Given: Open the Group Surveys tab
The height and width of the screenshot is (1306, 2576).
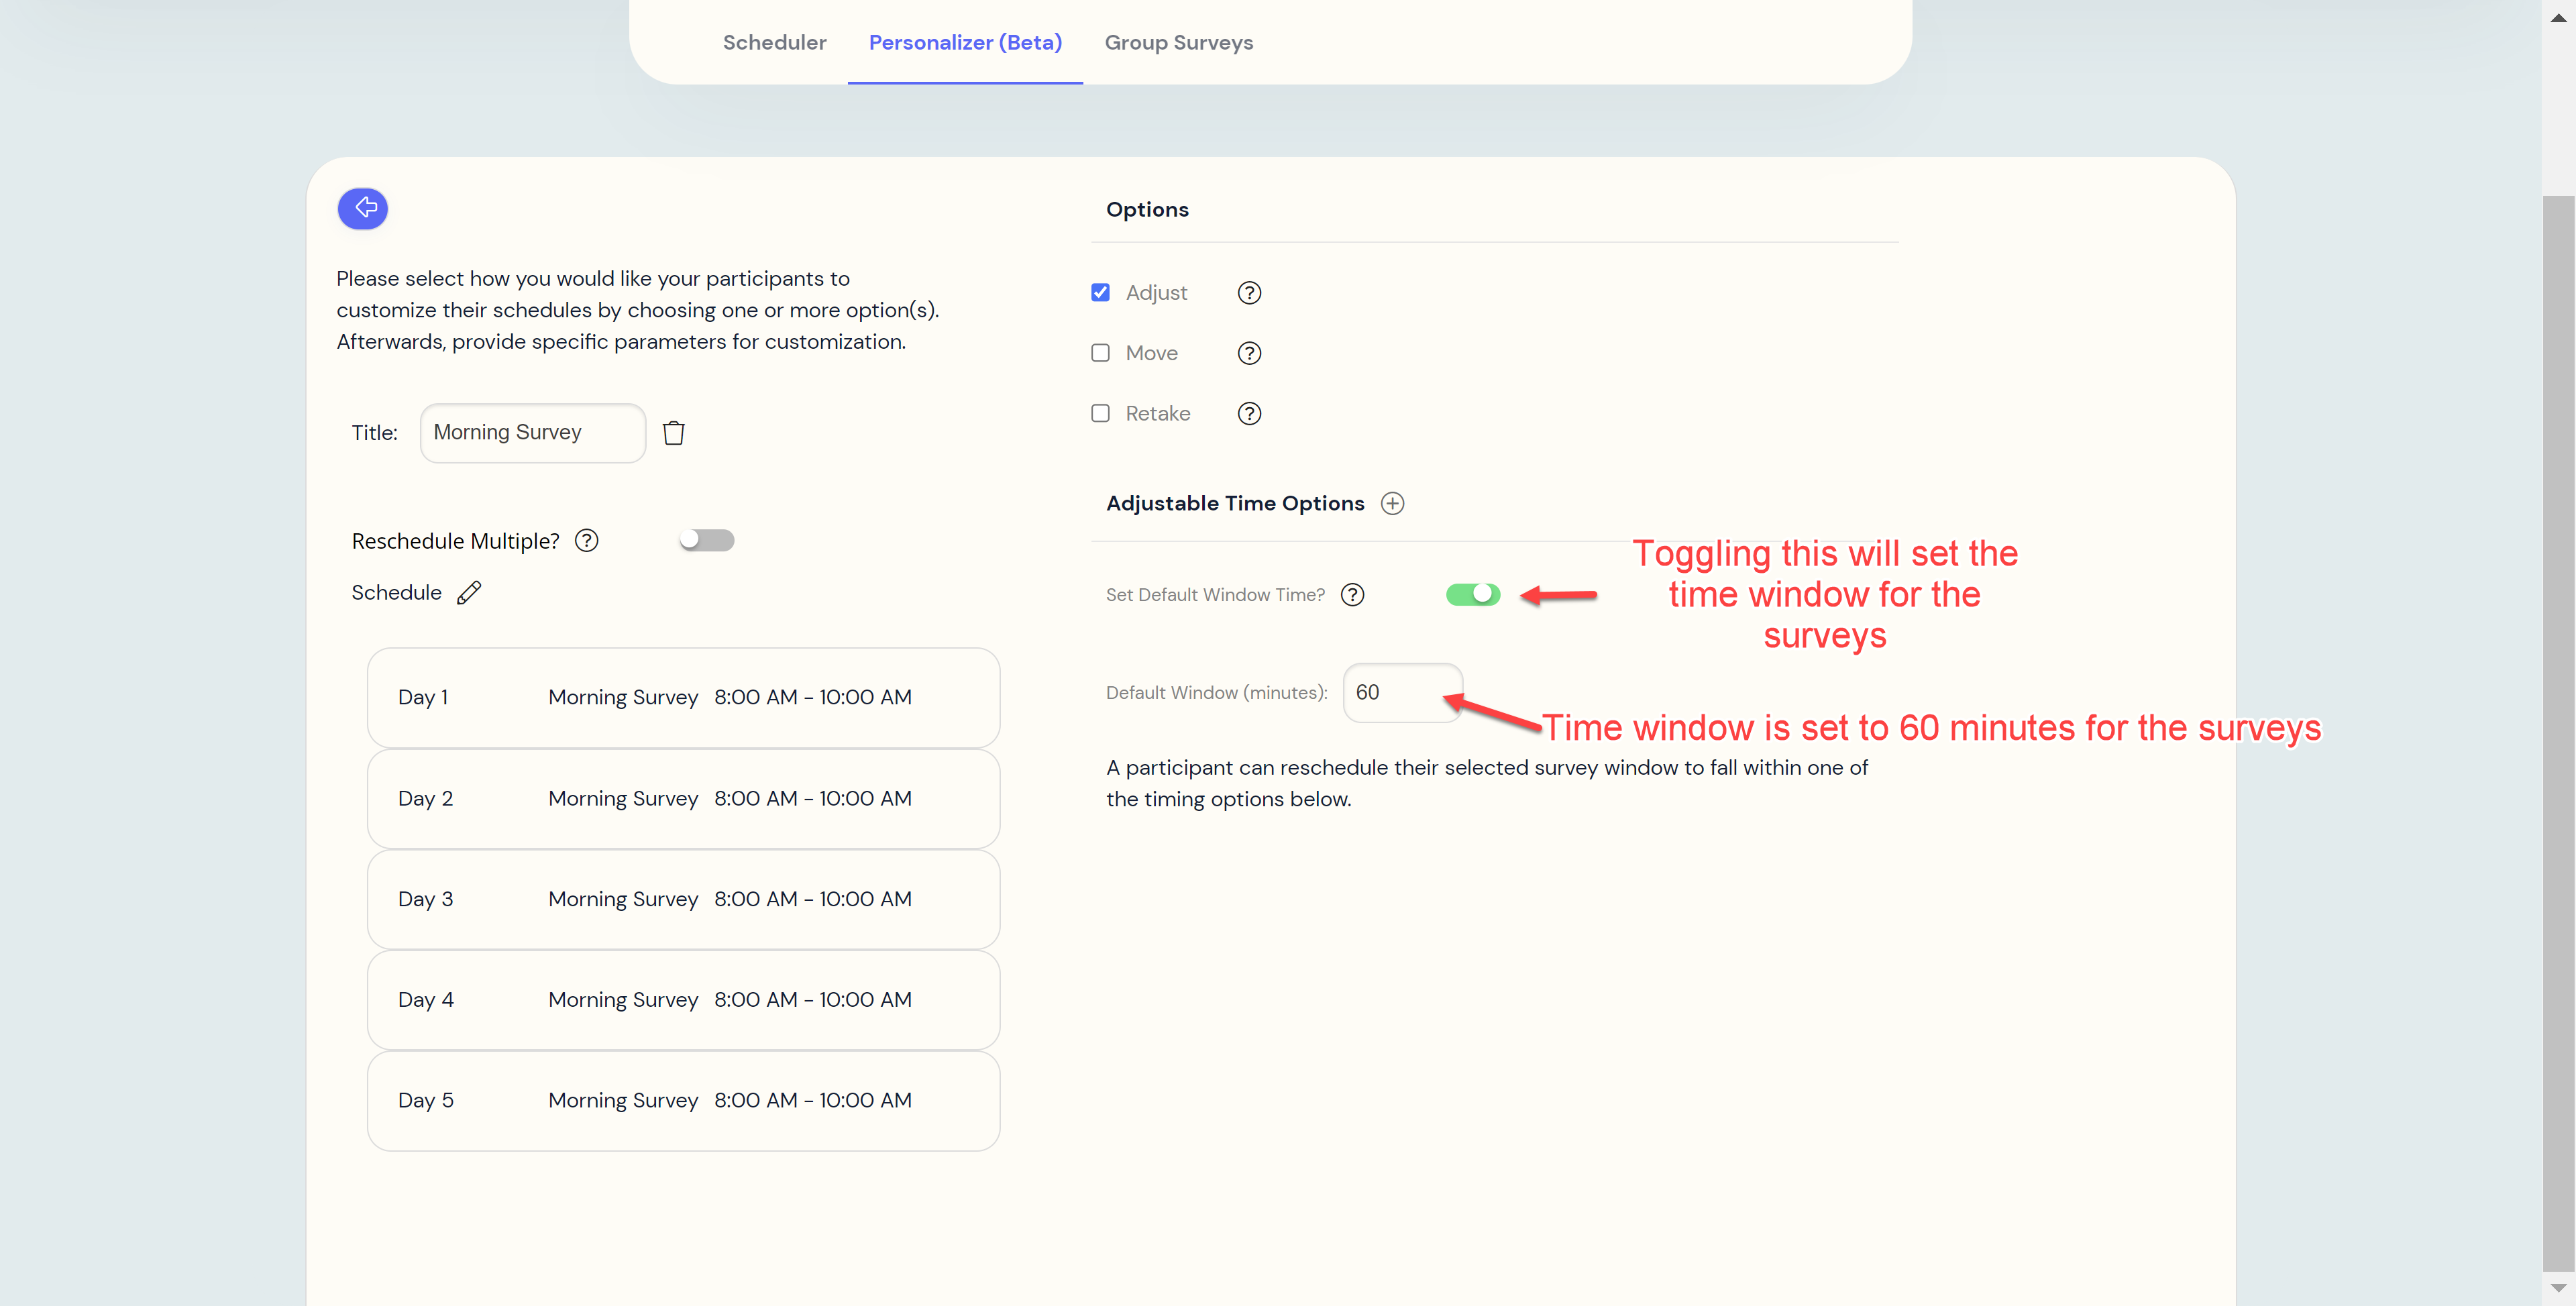Looking at the screenshot, I should coord(1178,42).
